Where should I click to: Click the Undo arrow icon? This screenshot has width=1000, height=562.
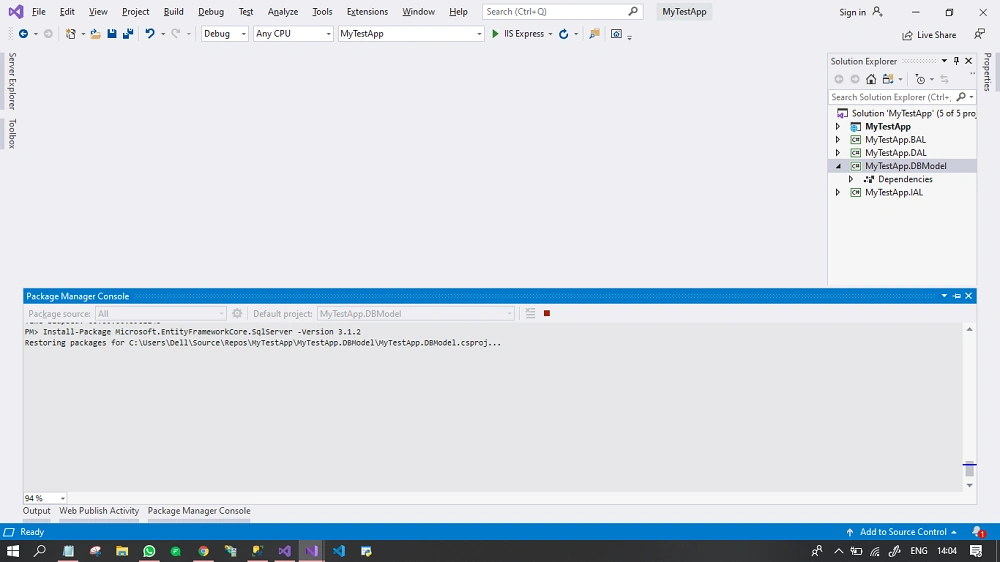pos(150,34)
